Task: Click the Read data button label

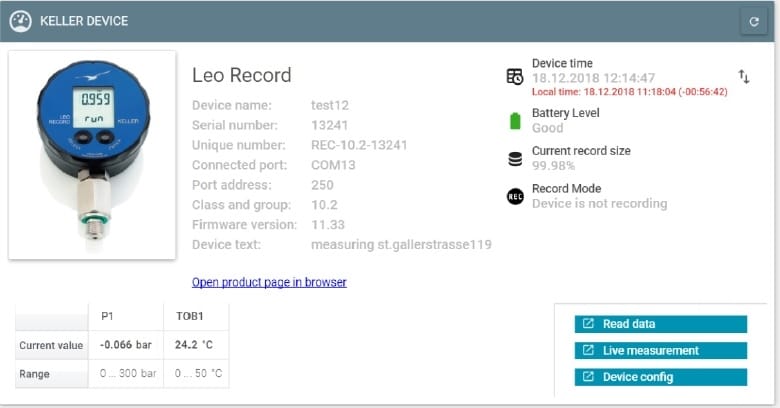Action: (629, 324)
